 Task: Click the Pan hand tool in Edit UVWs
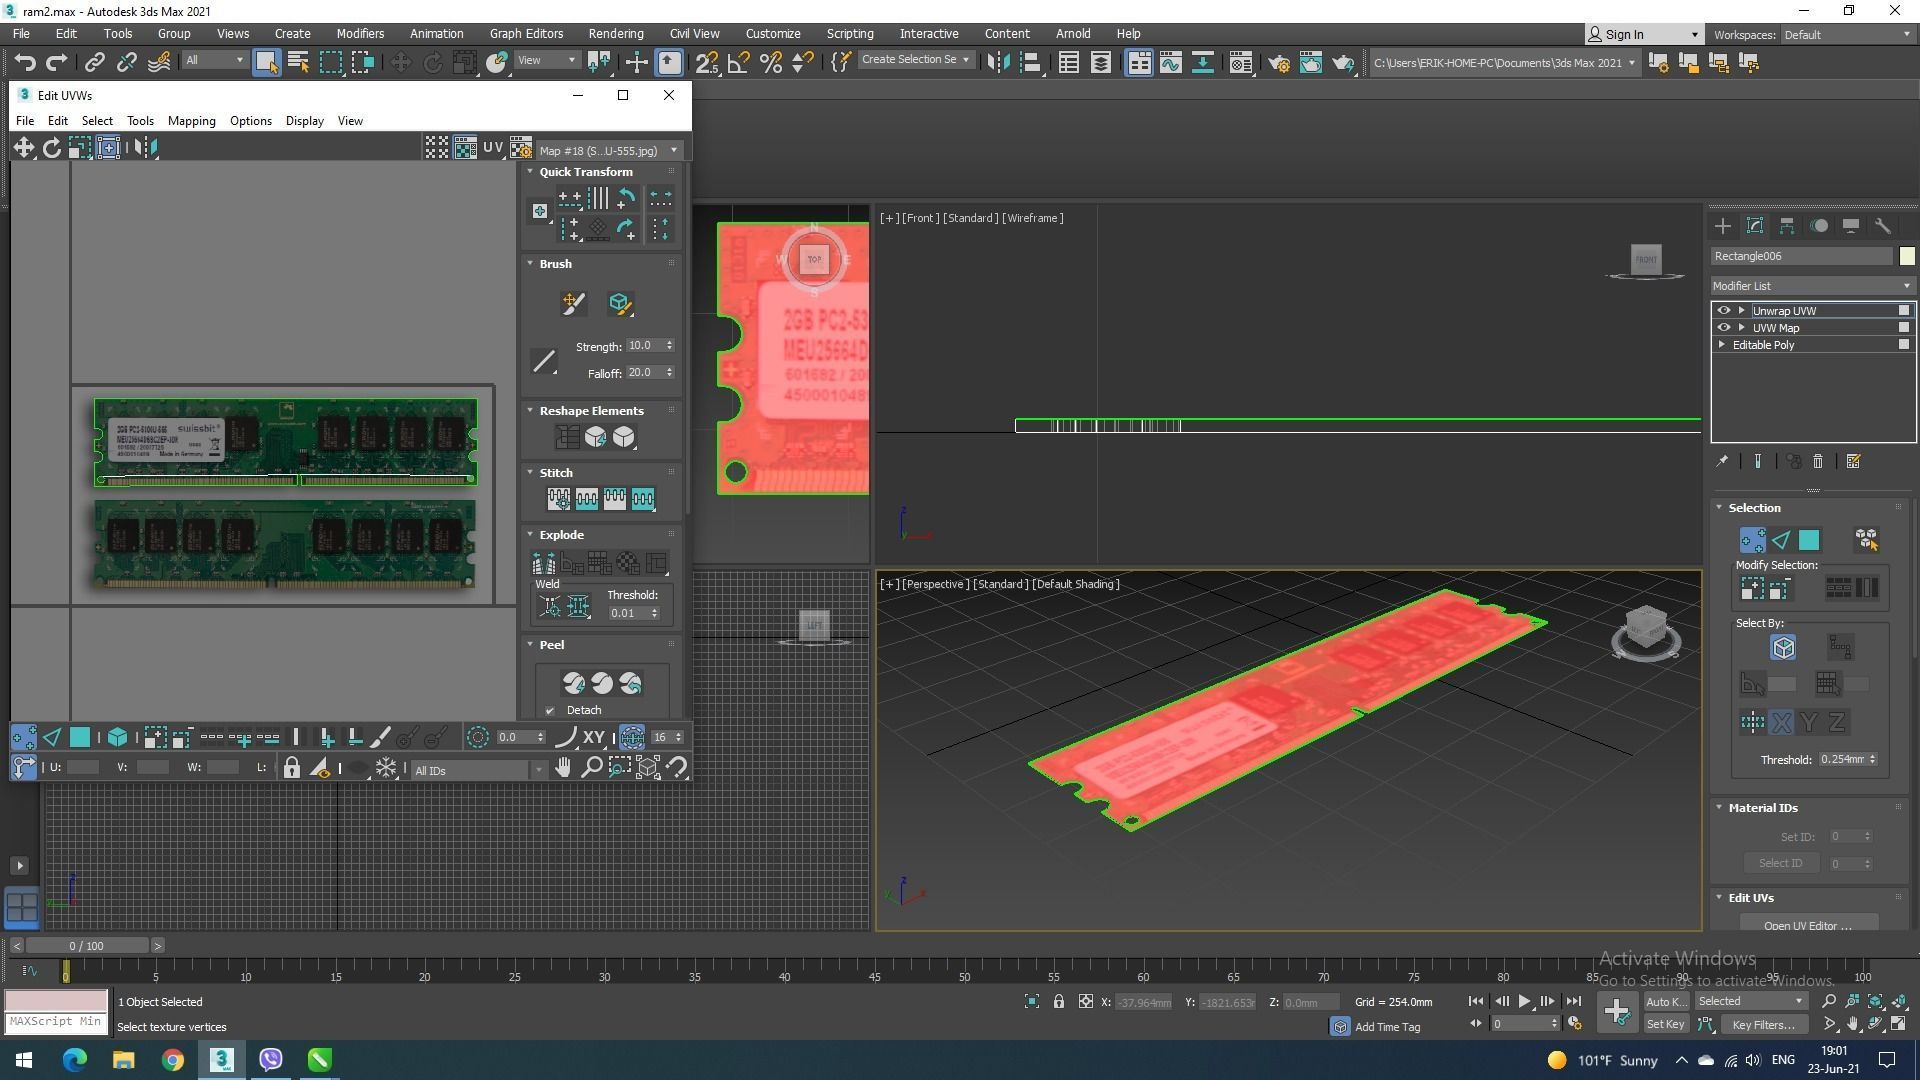pyautogui.click(x=563, y=768)
